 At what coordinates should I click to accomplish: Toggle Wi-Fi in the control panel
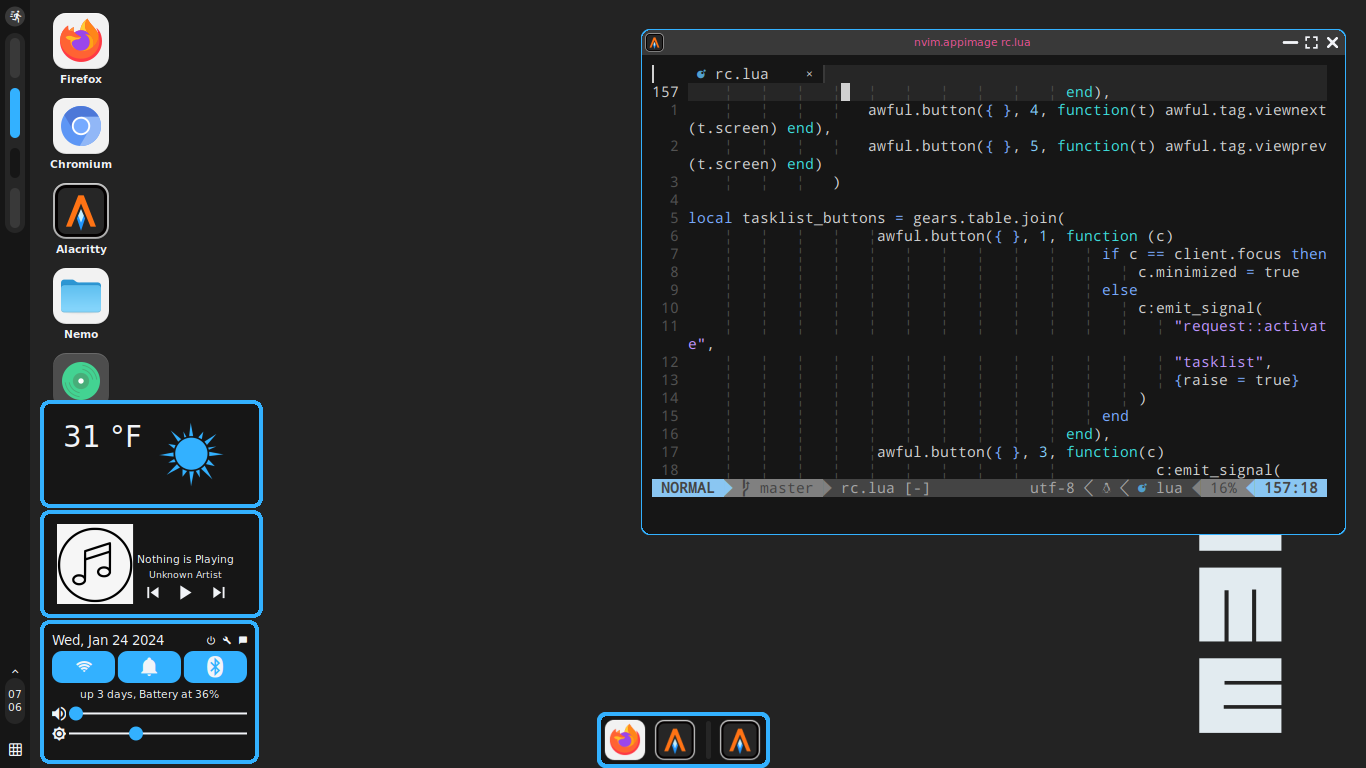[x=83, y=667]
